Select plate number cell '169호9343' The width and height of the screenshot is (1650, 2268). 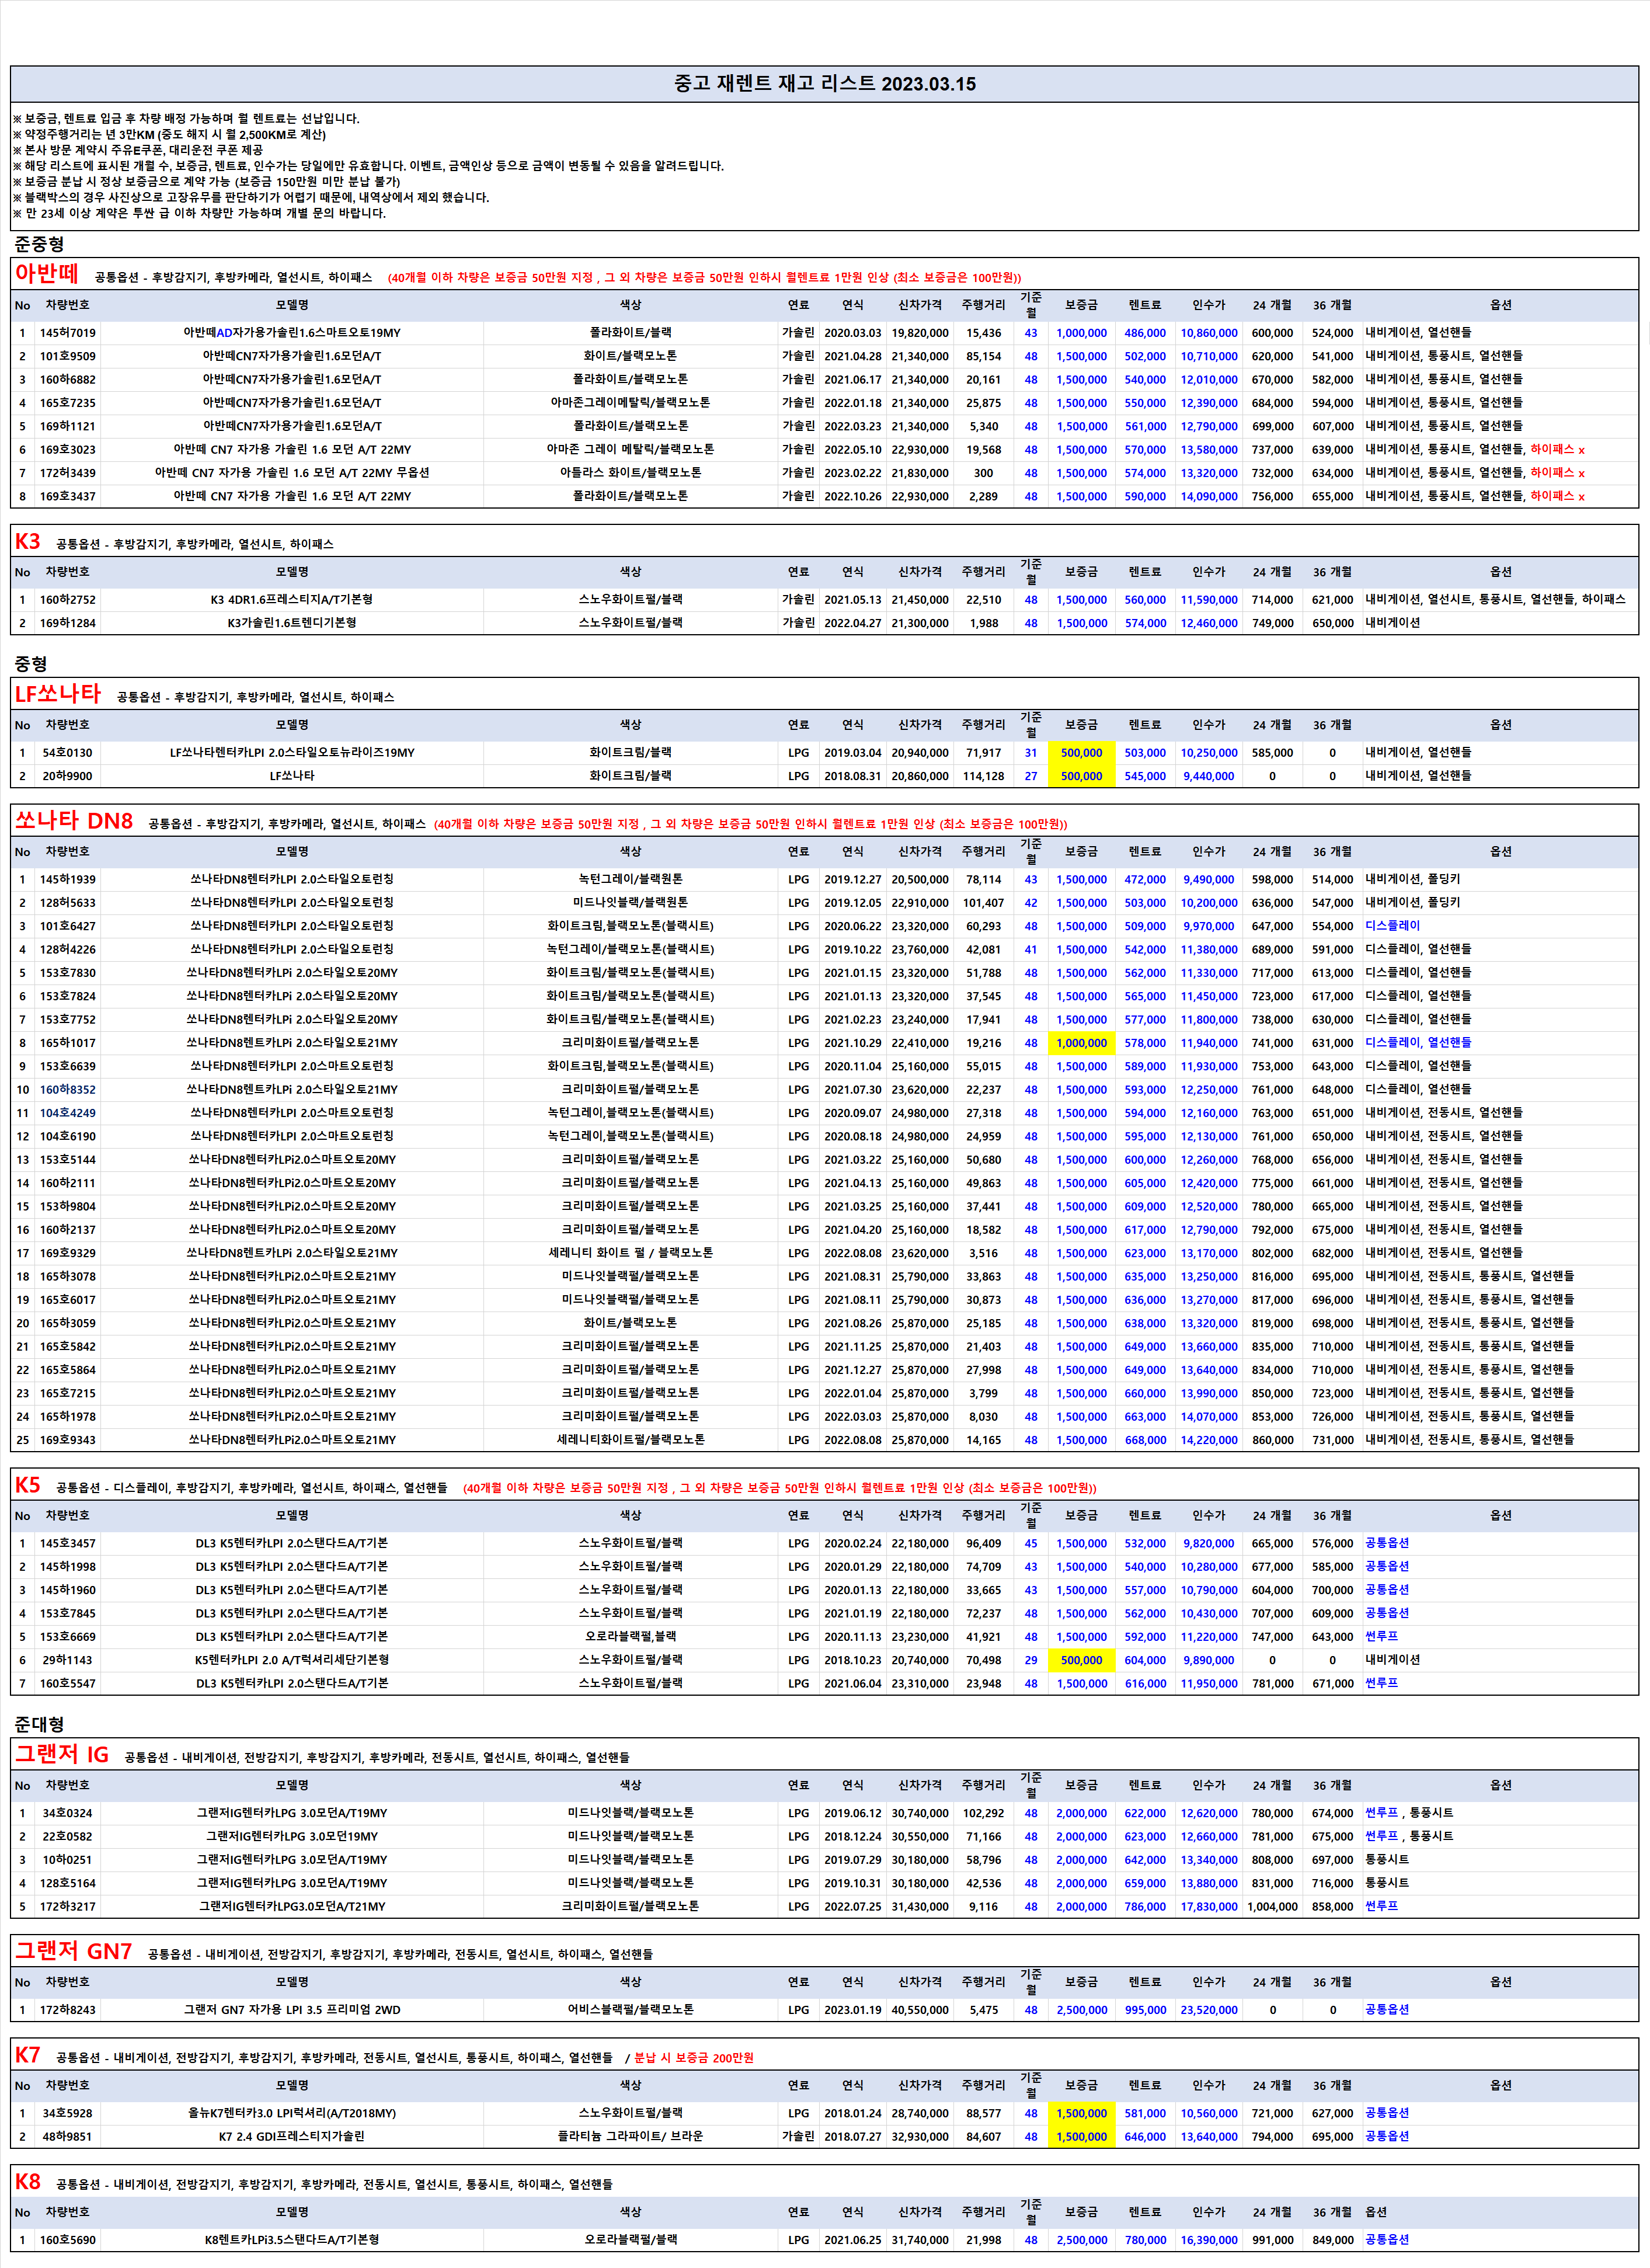68,1440
